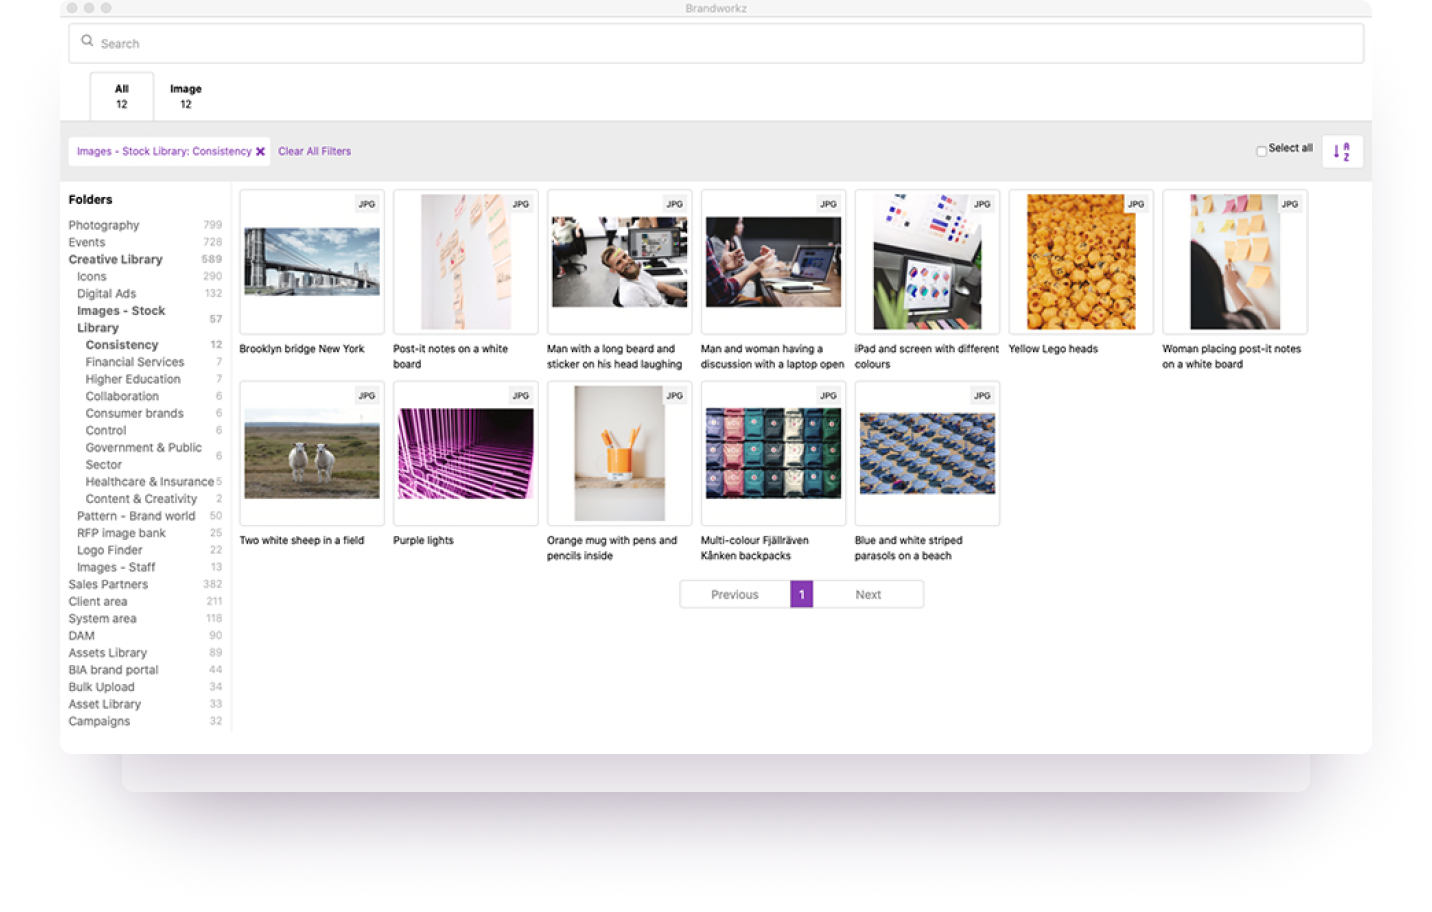1432x912 pixels.
Task: Open the Yellow Lego heads thumbnail
Action: point(1081,262)
